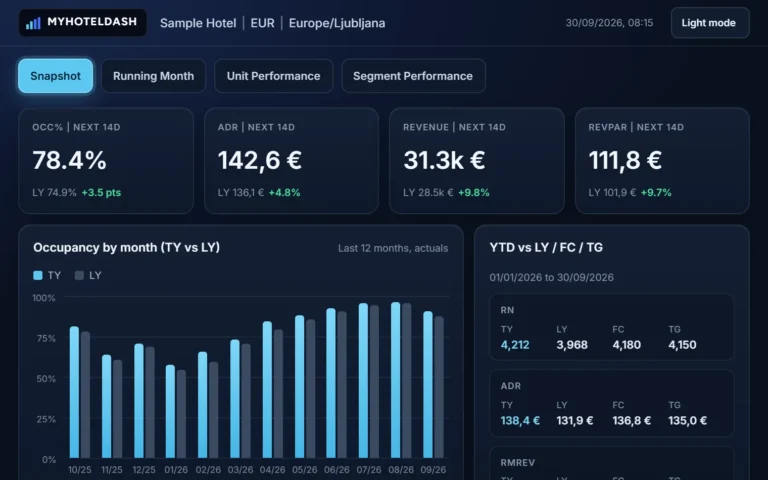Image resolution: width=768 pixels, height=480 pixels.
Task: Click the Occupancy by month chart title
Action: (x=126, y=247)
